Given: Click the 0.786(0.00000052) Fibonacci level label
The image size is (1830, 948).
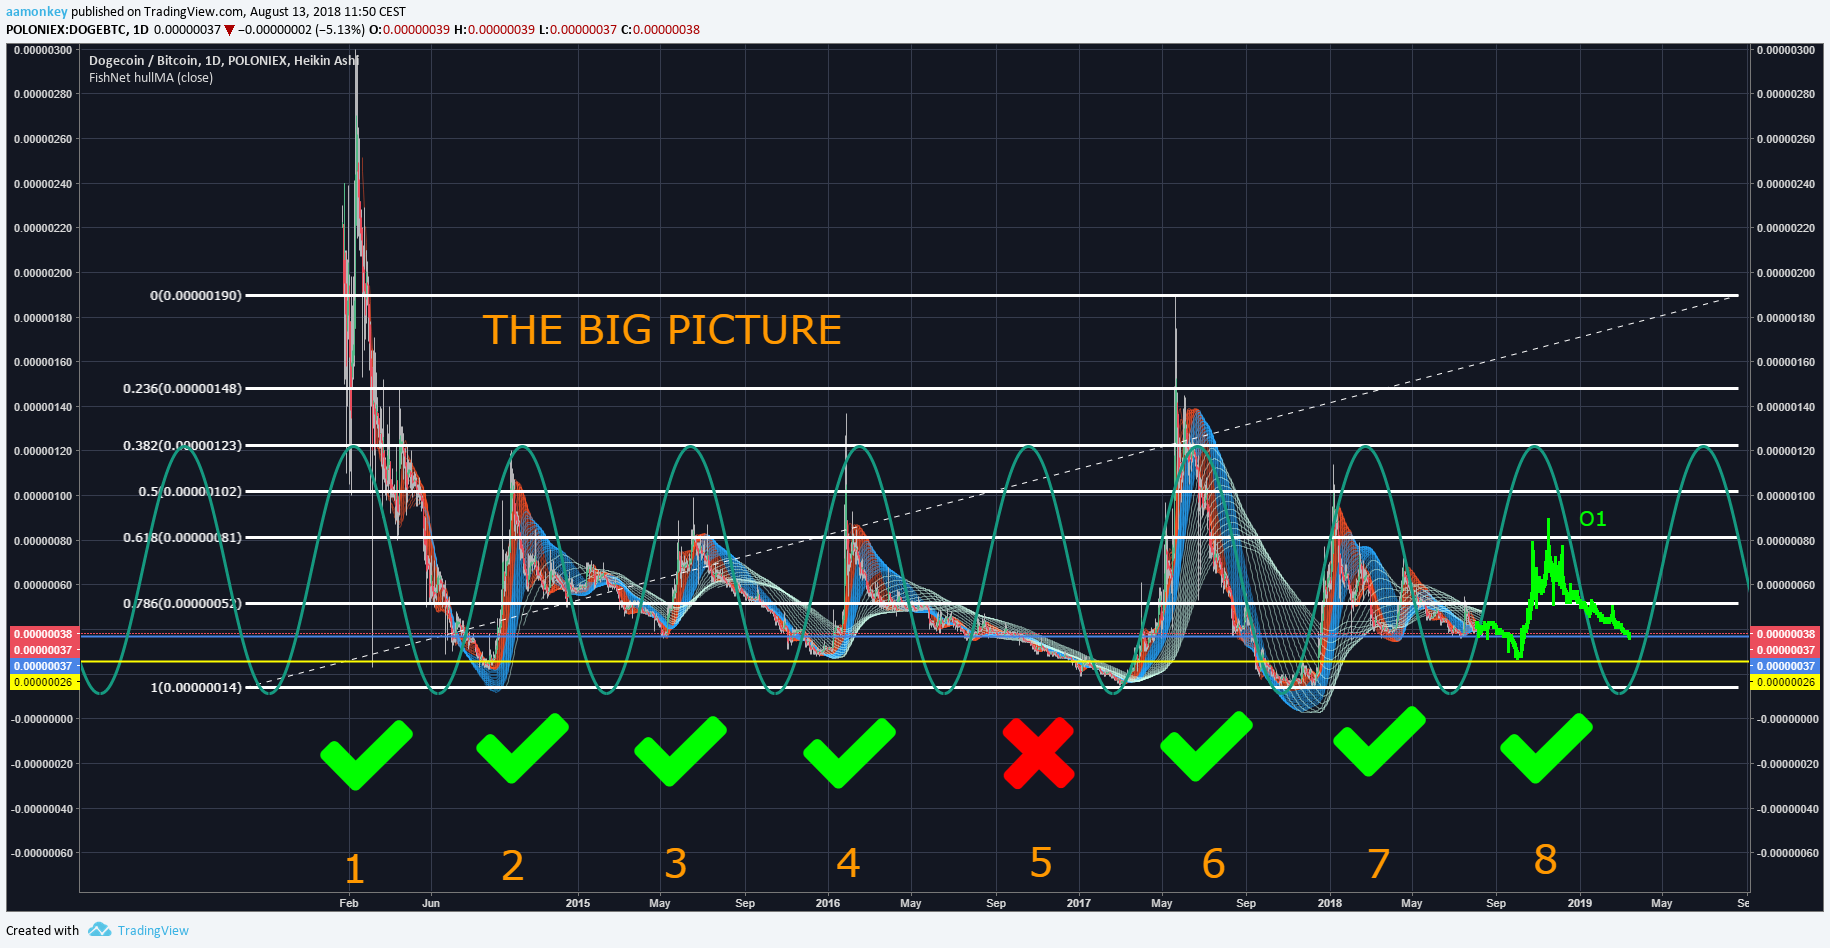Looking at the screenshot, I should tap(183, 603).
